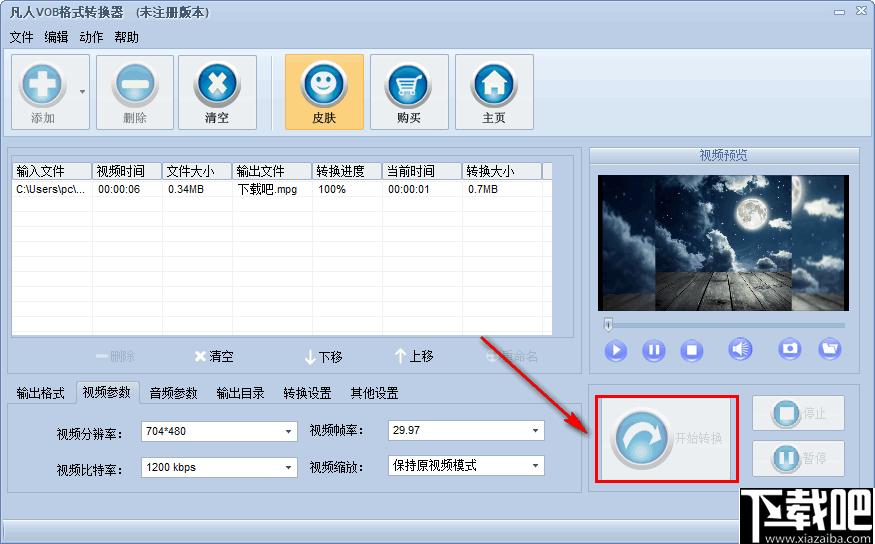Image resolution: width=875 pixels, height=544 pixels.
Task: Click the 删除 toolbar button
Action: click(x=134, y=92)
